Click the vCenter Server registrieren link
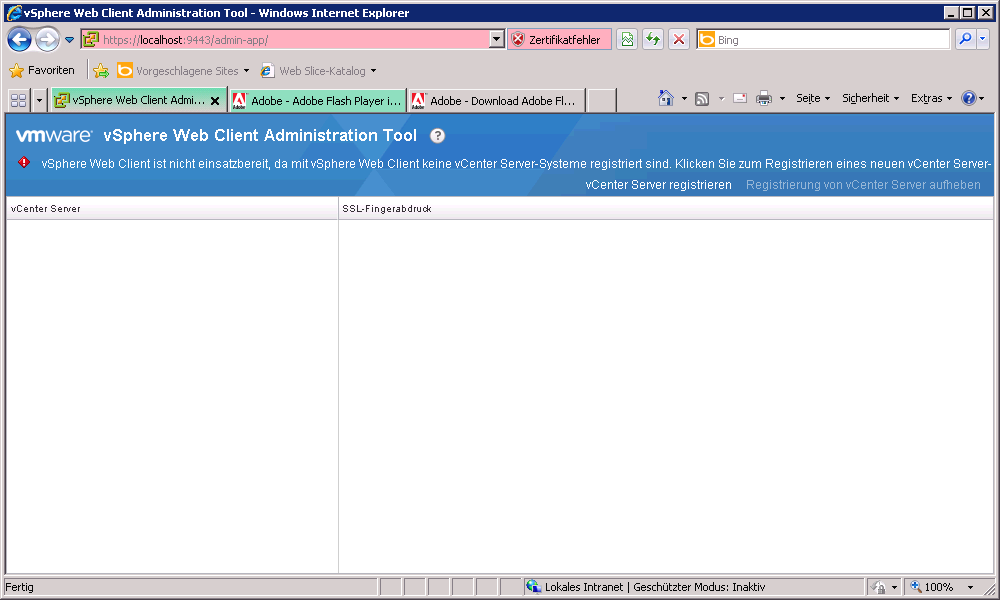Image resolution: width=1000 pixels, height=600 pixels. point(658,185)
